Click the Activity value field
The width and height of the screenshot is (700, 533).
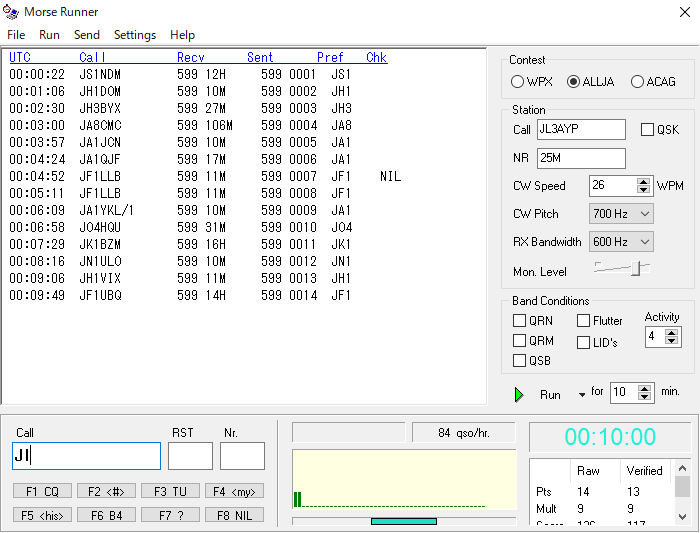click(x=655, y=337)
